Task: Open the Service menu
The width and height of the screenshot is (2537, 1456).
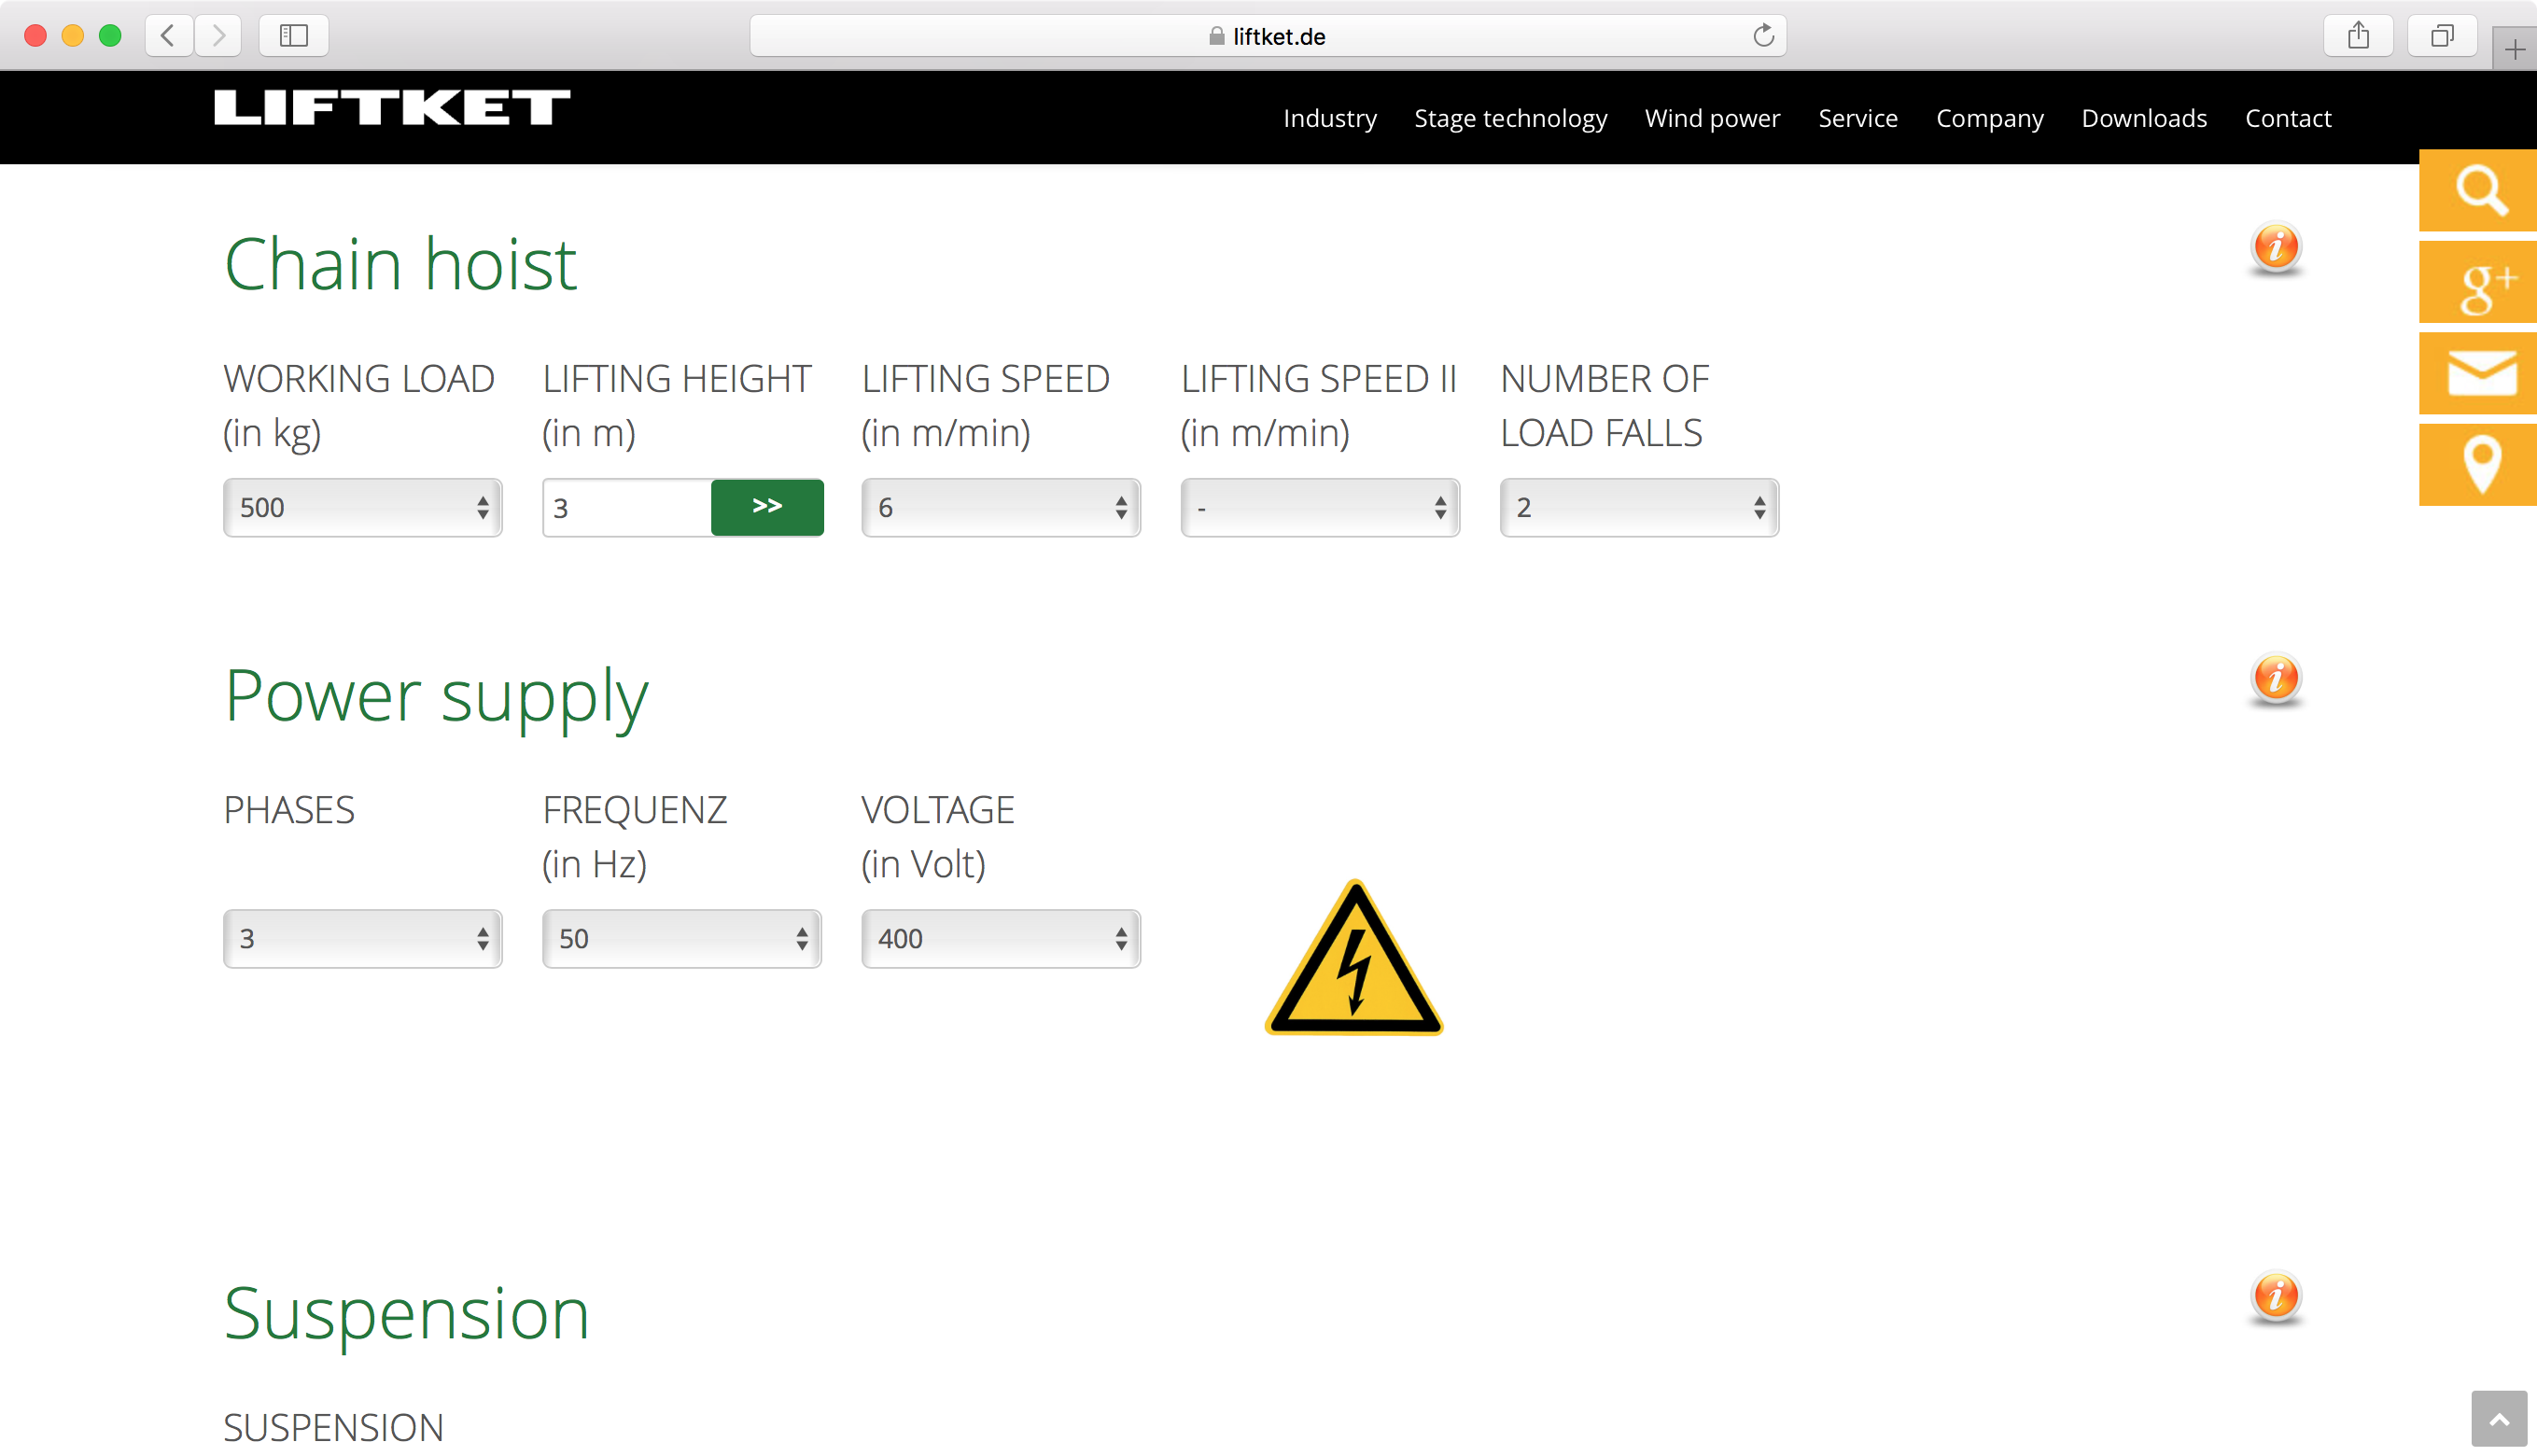Action: pos(1858,118)
